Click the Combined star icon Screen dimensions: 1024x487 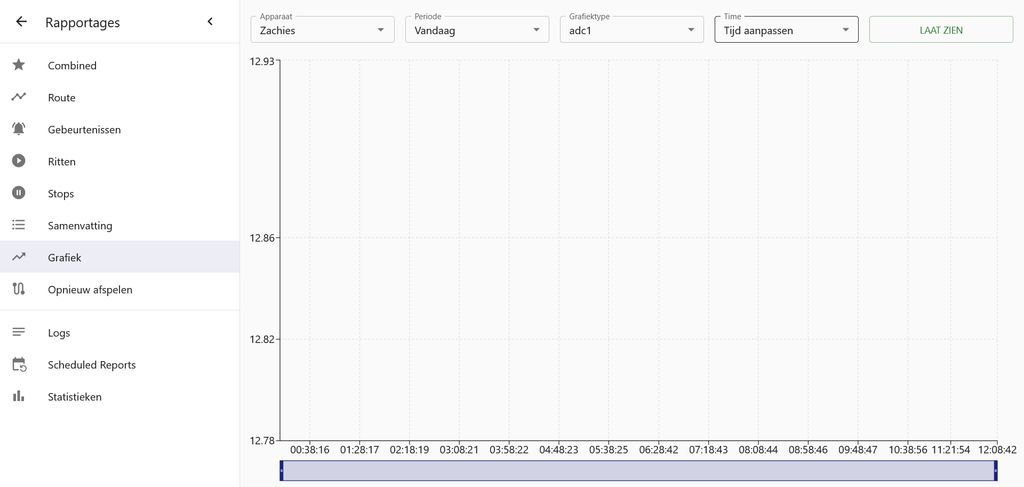[x=19, y=65]
